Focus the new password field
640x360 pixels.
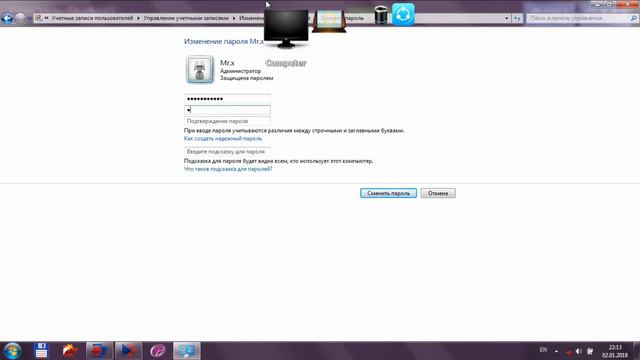(x=227, y=110)
